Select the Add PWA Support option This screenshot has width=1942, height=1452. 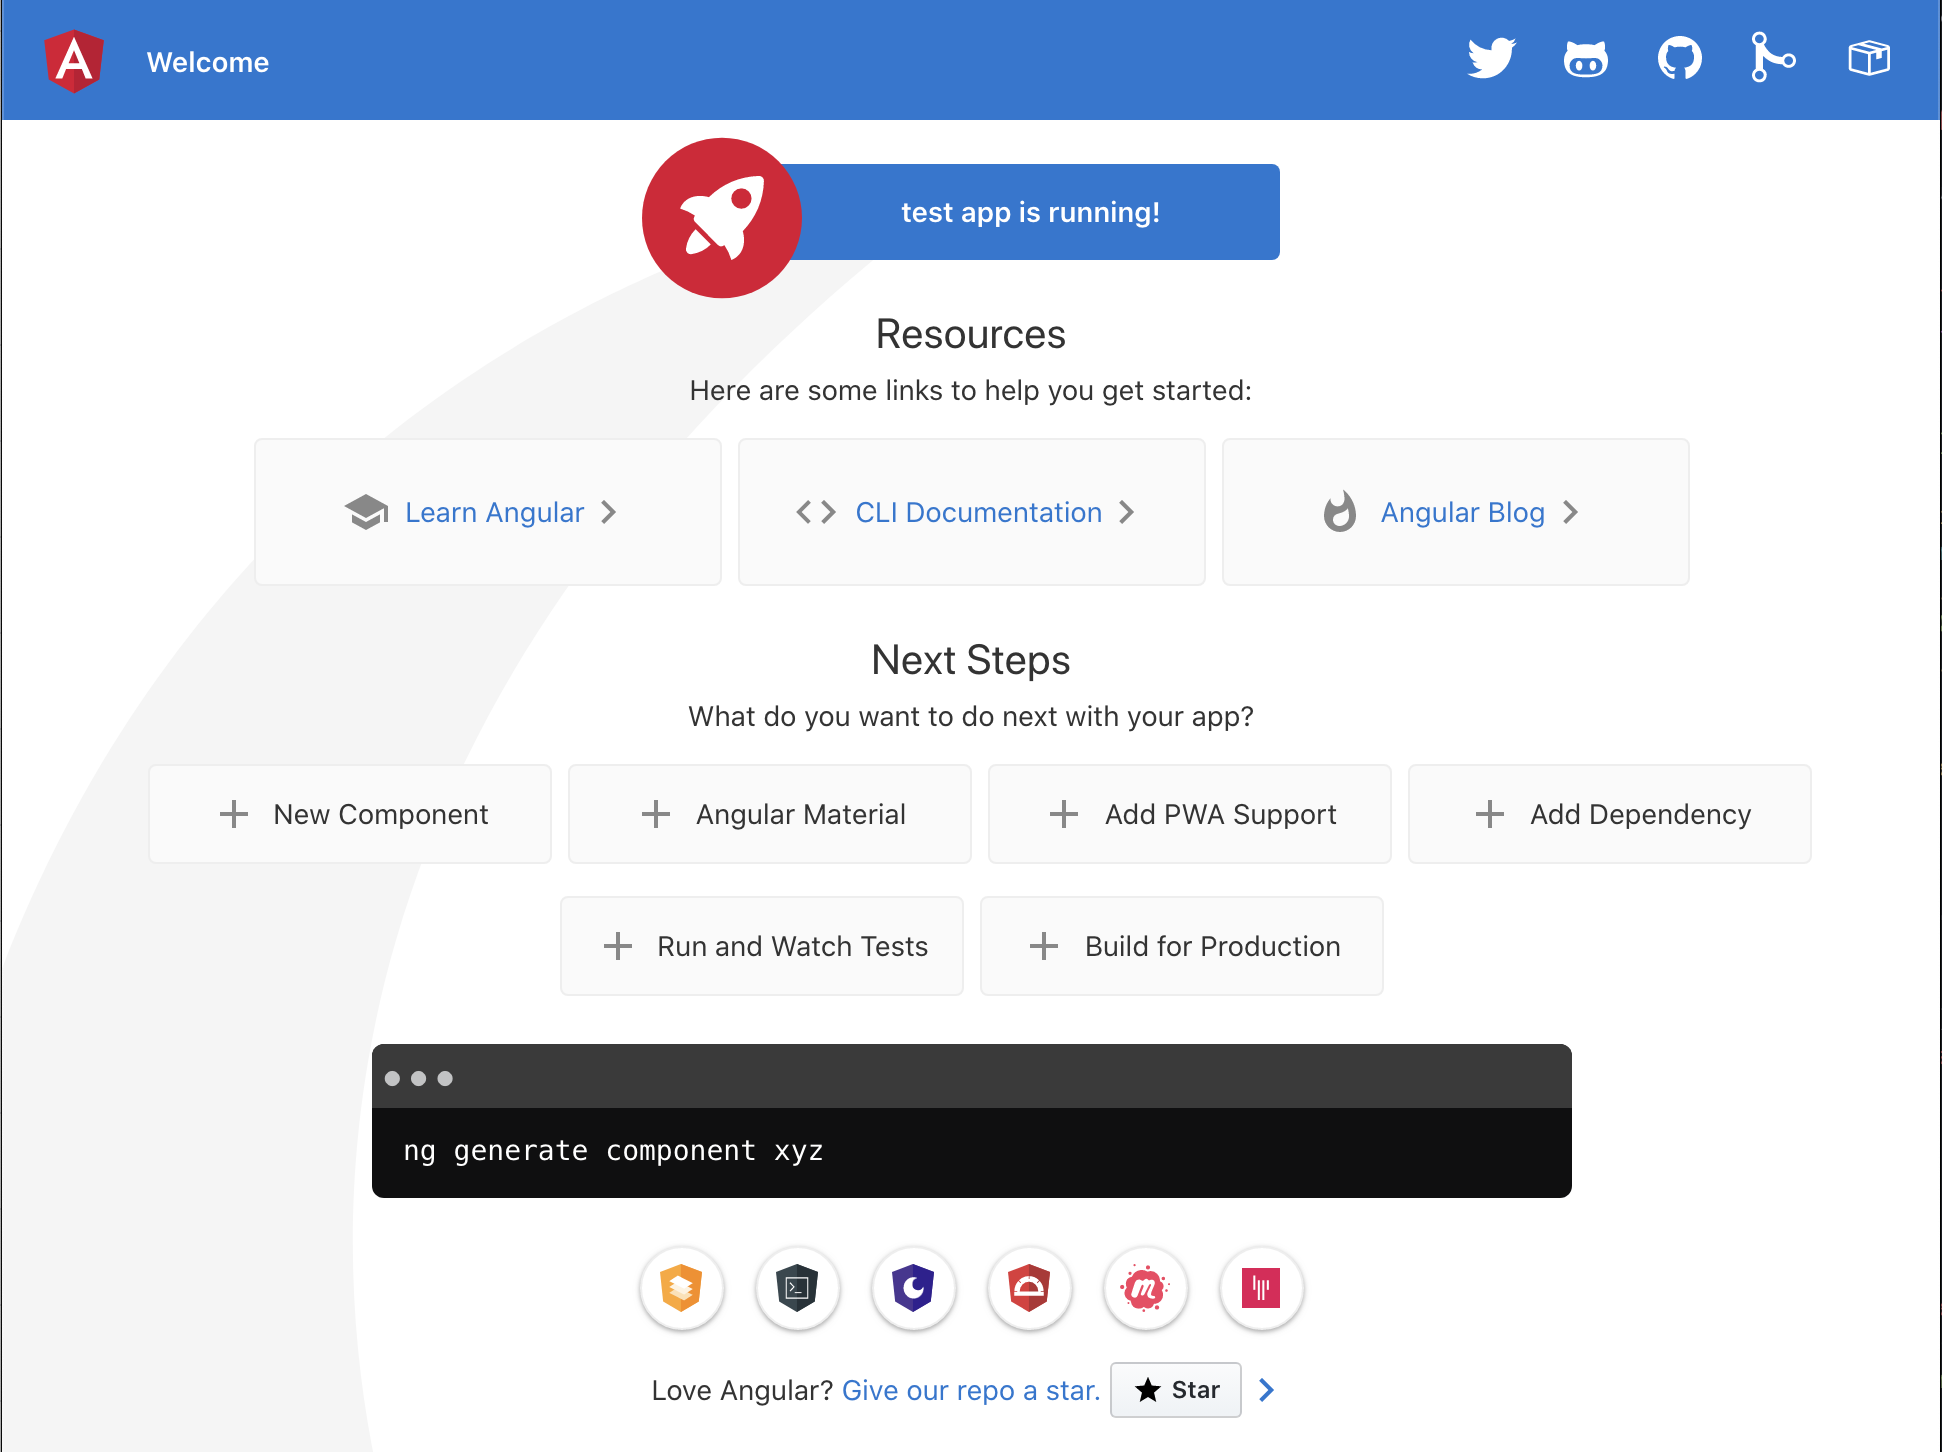tap(1189, 814)
